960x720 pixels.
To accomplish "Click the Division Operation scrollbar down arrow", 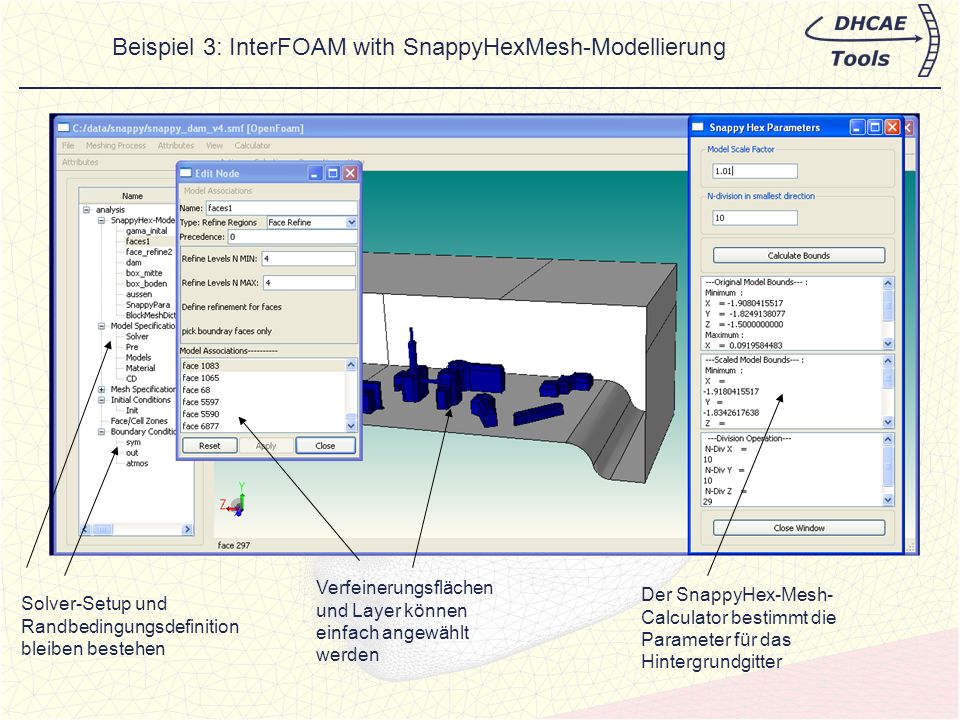I will [x=888, y=500].
